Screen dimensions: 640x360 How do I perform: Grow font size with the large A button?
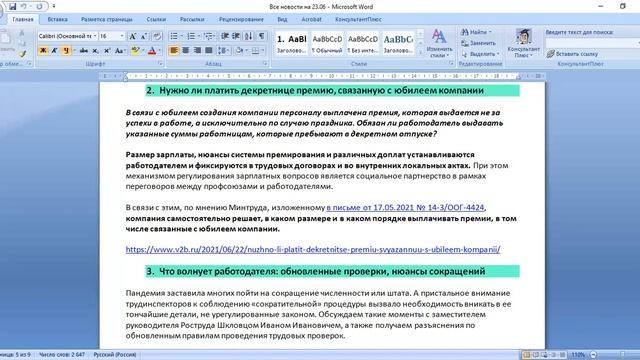(x=133, y=36)
